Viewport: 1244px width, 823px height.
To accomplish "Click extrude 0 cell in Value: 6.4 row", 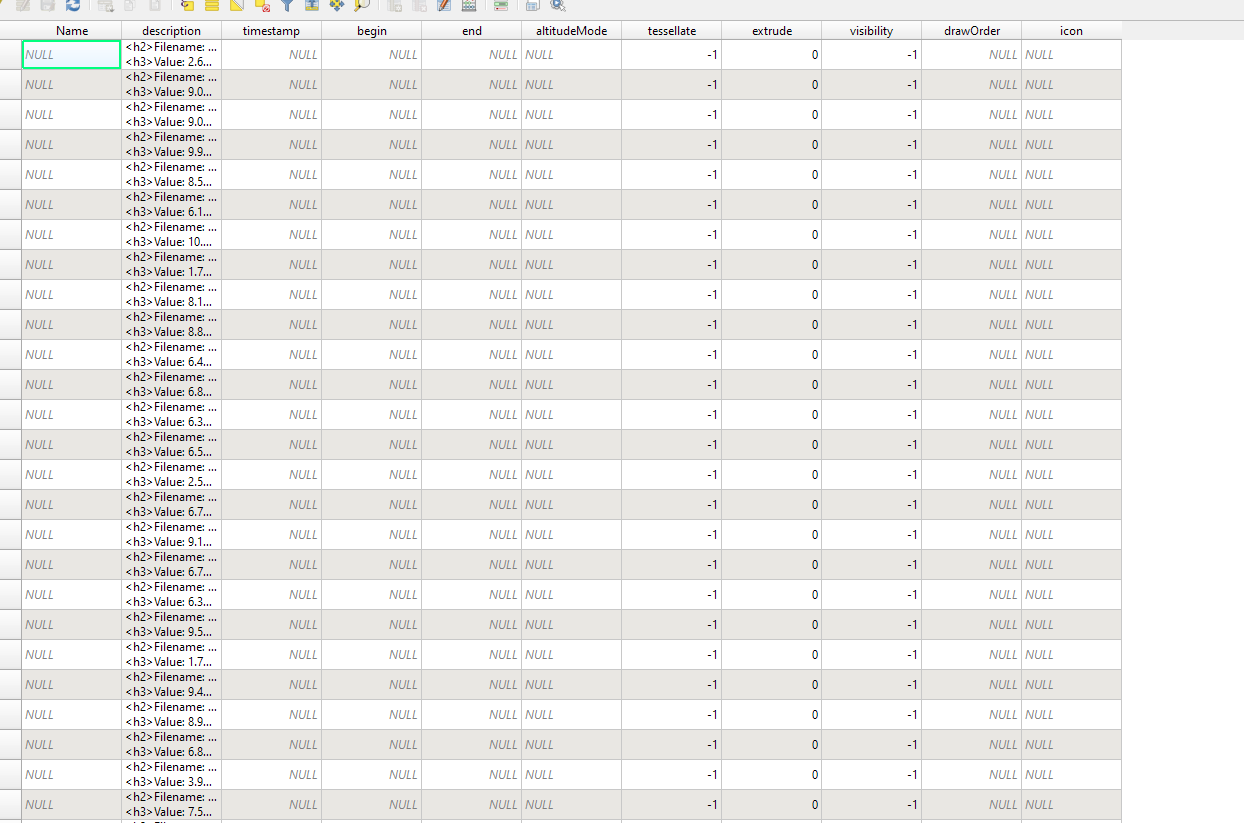I will pos(772,354).
